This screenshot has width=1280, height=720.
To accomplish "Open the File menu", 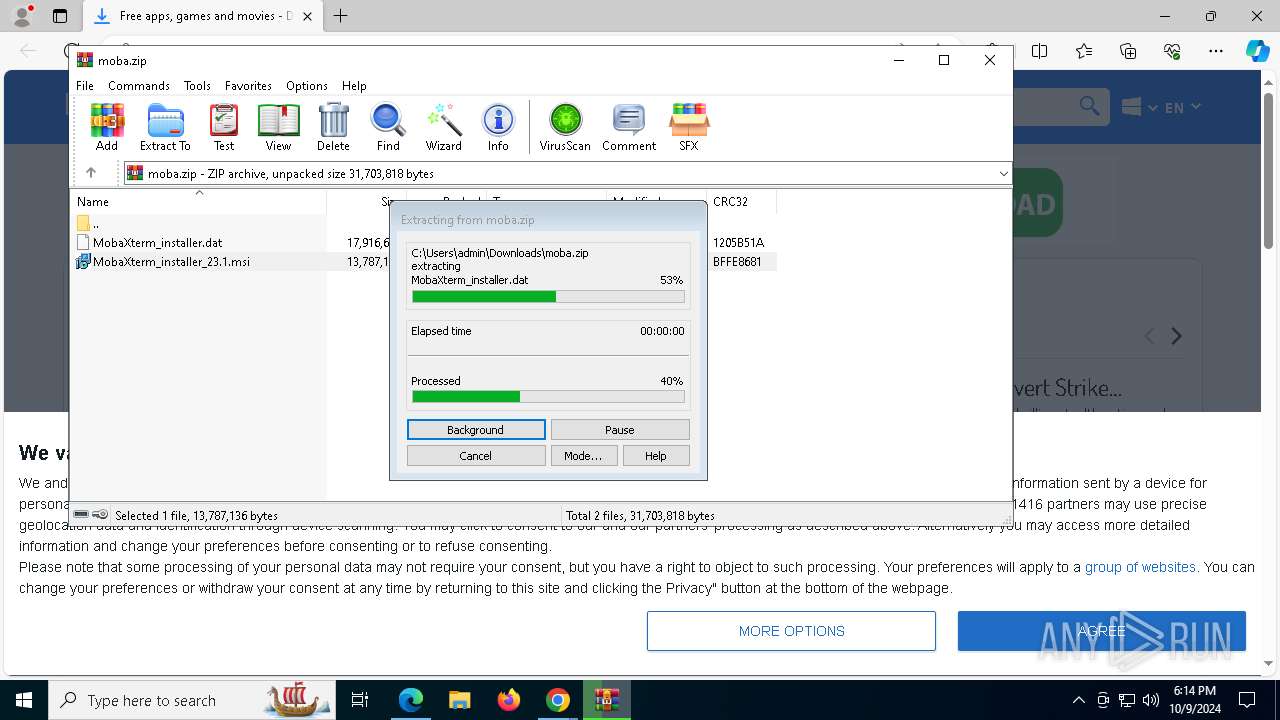I will point(85,86).
